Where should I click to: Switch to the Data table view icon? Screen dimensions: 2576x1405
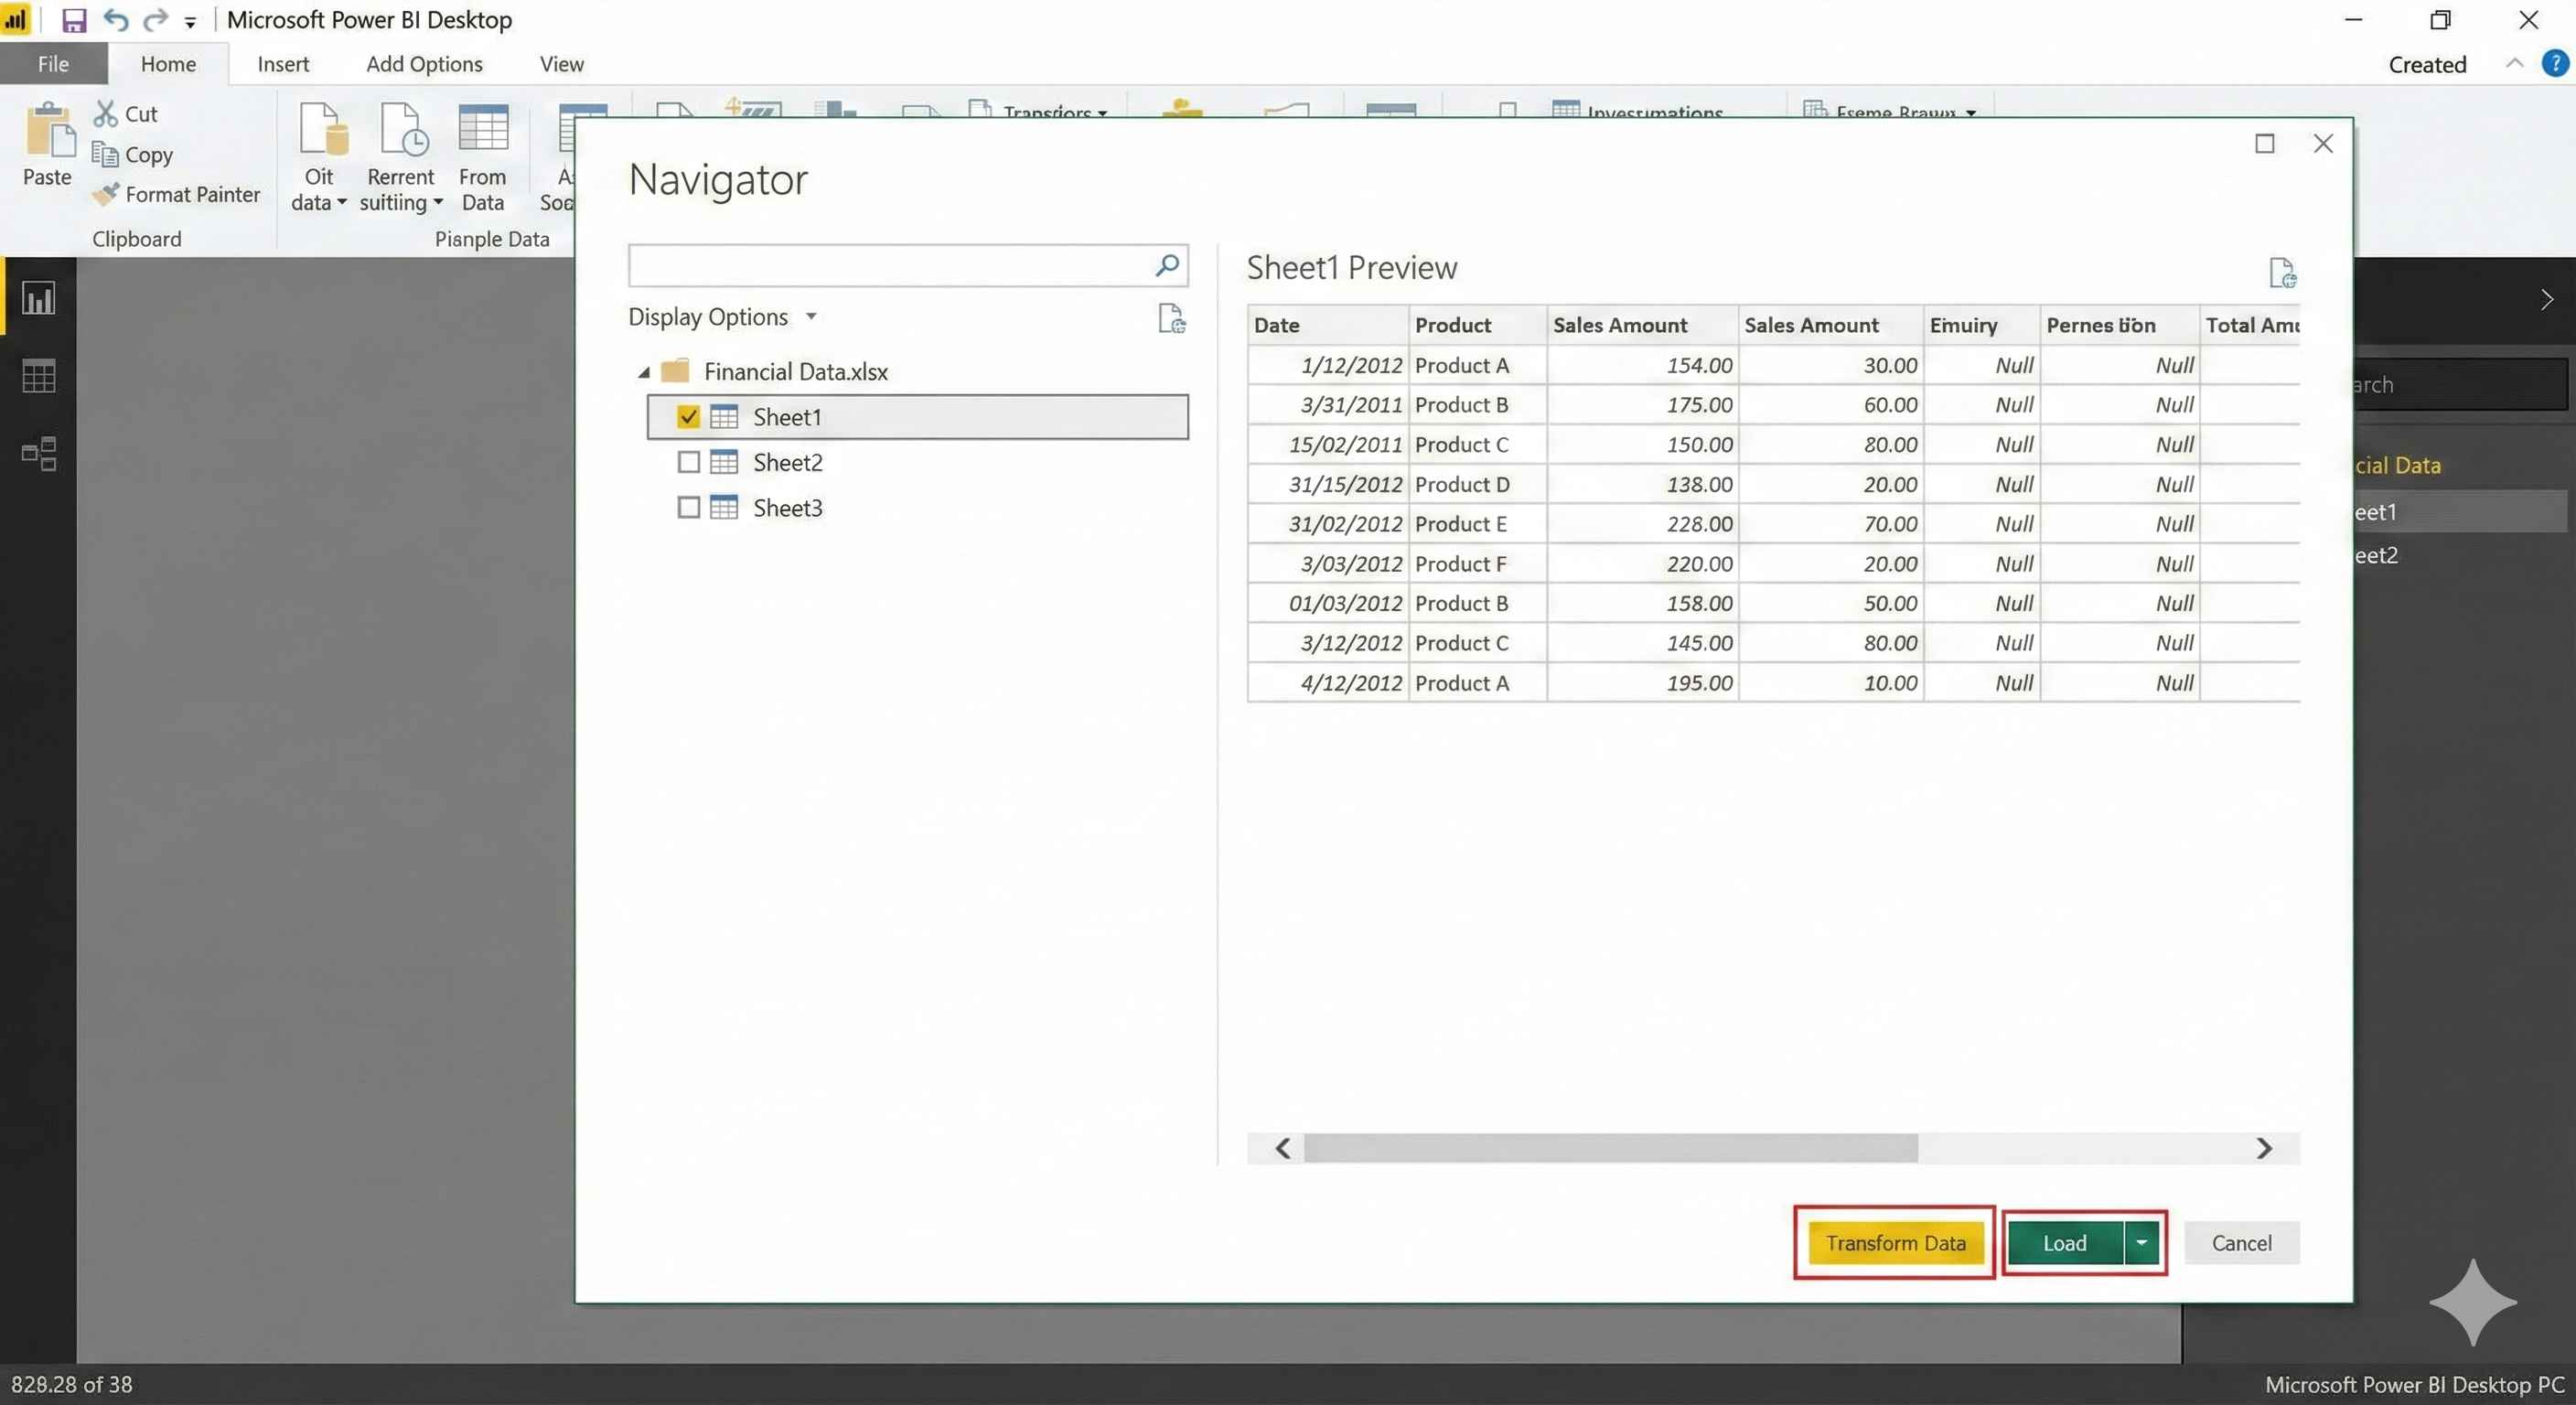pyautogui.click(x=39, y=376)
